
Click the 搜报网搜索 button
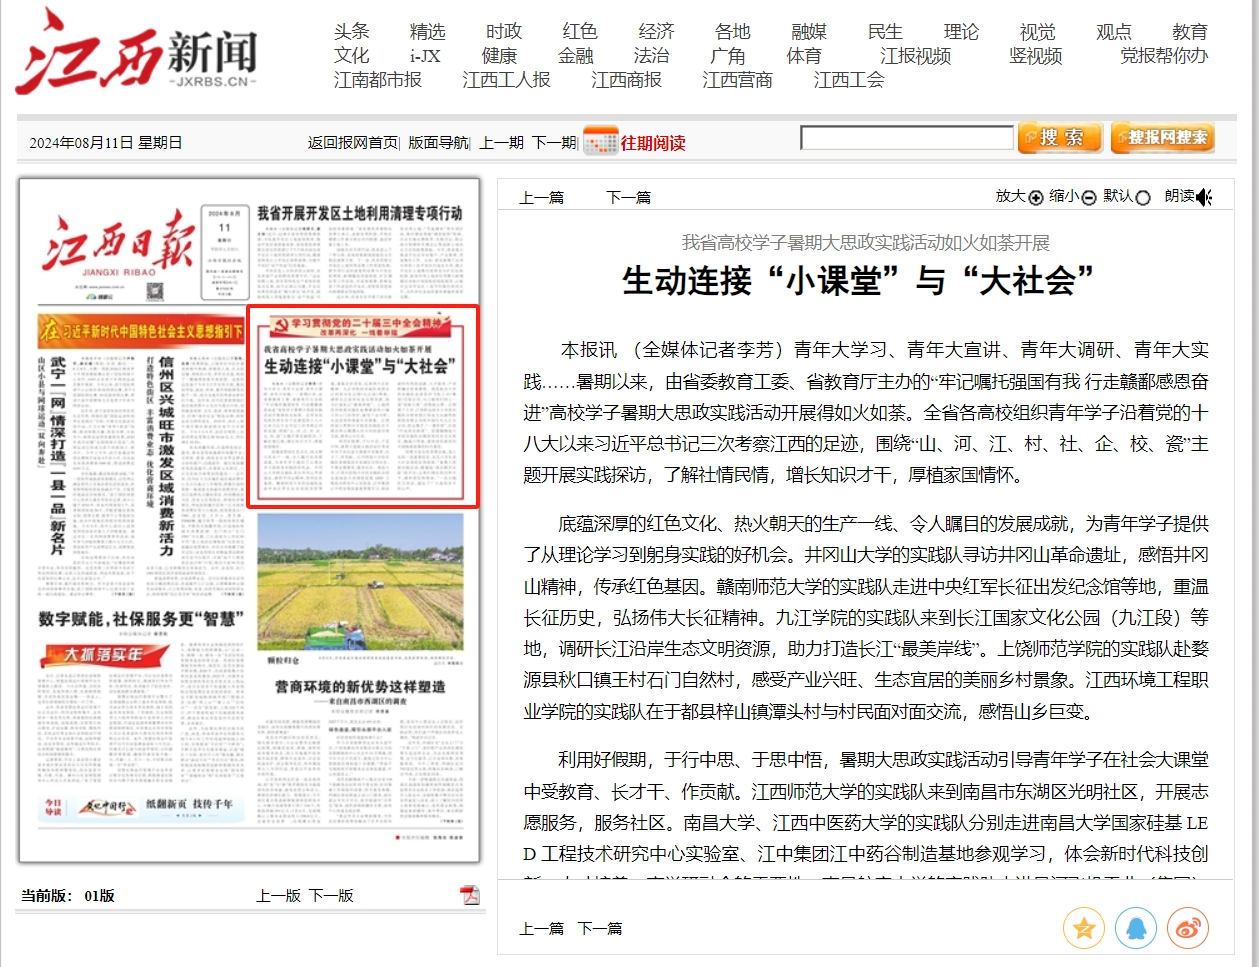coord(1162,138)
